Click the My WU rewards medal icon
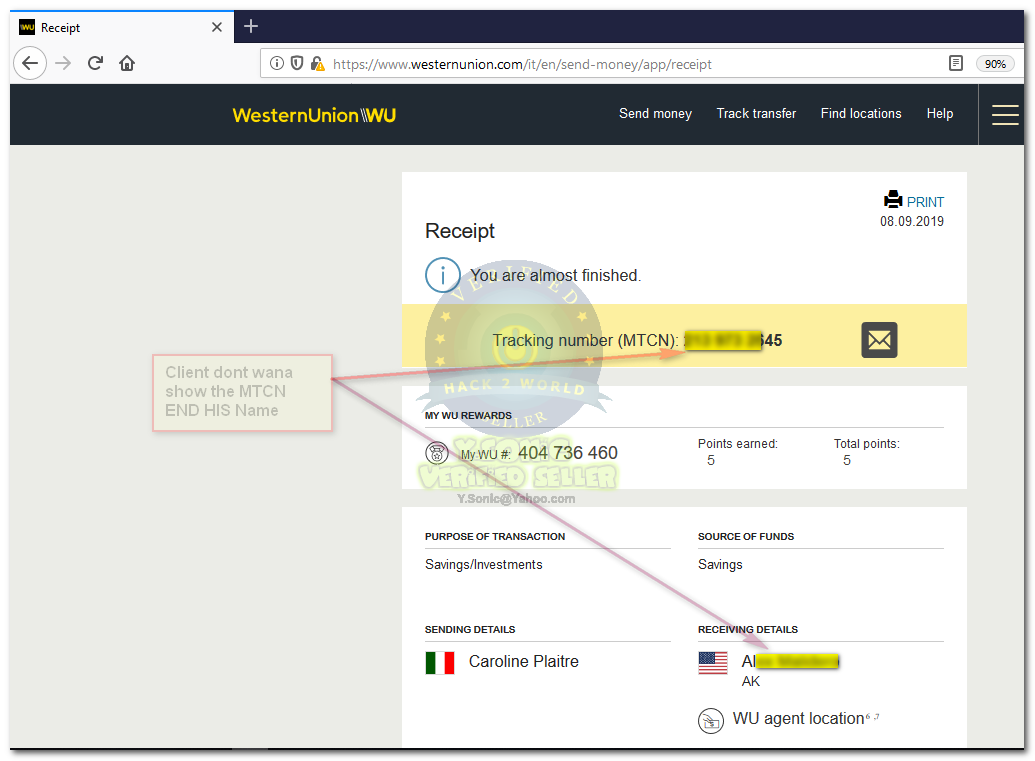 pos(436,453)
